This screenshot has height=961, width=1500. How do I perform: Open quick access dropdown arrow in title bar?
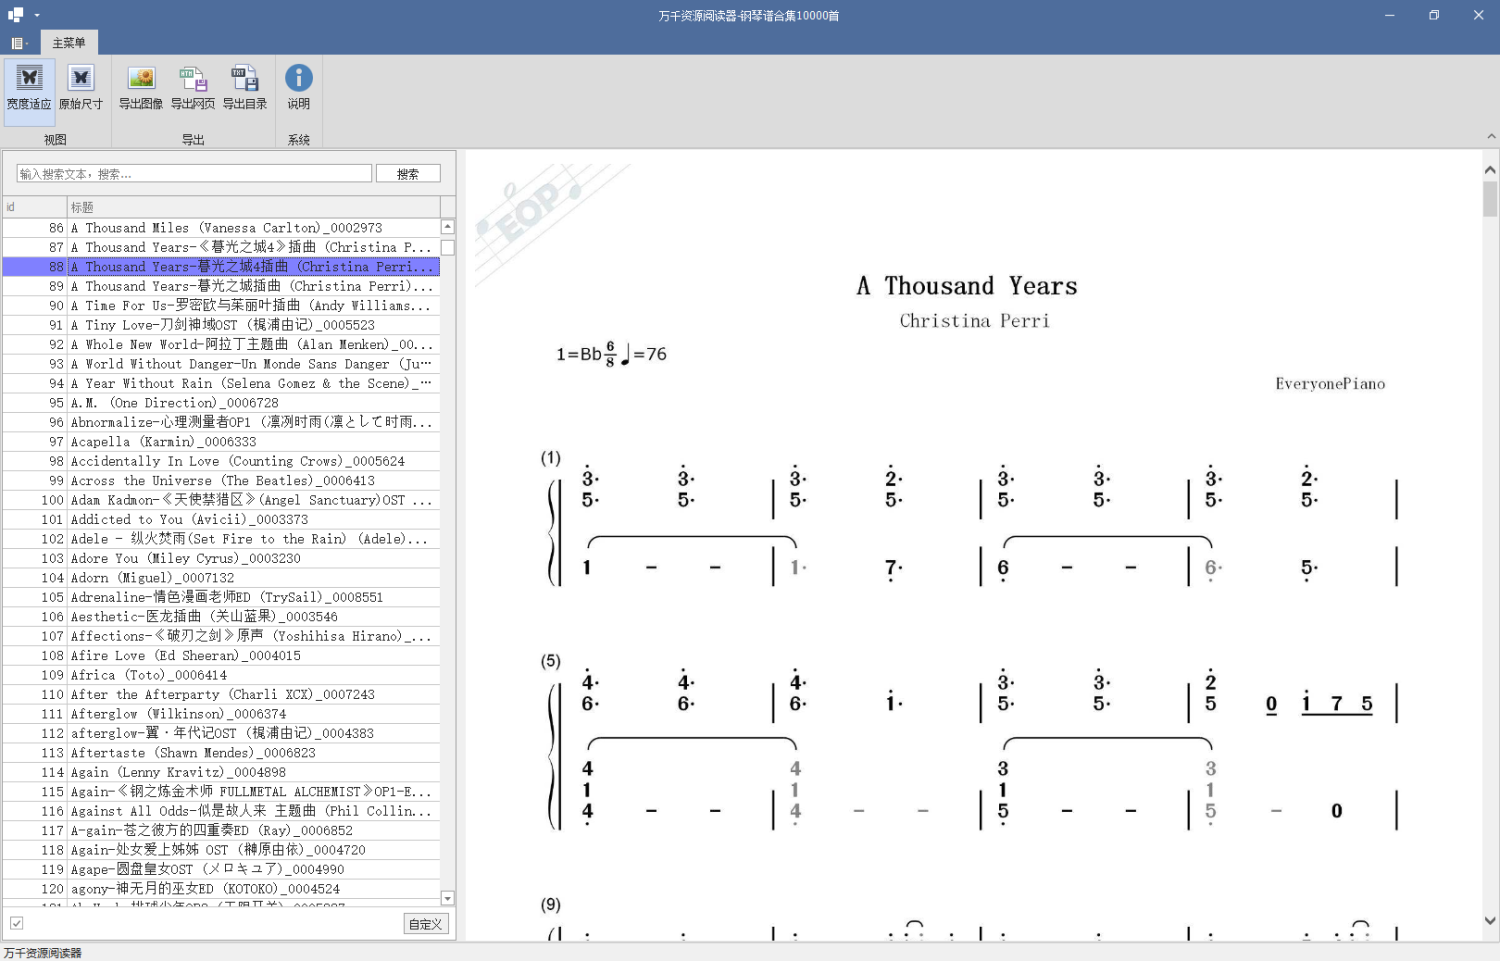[x=37, y=15]
